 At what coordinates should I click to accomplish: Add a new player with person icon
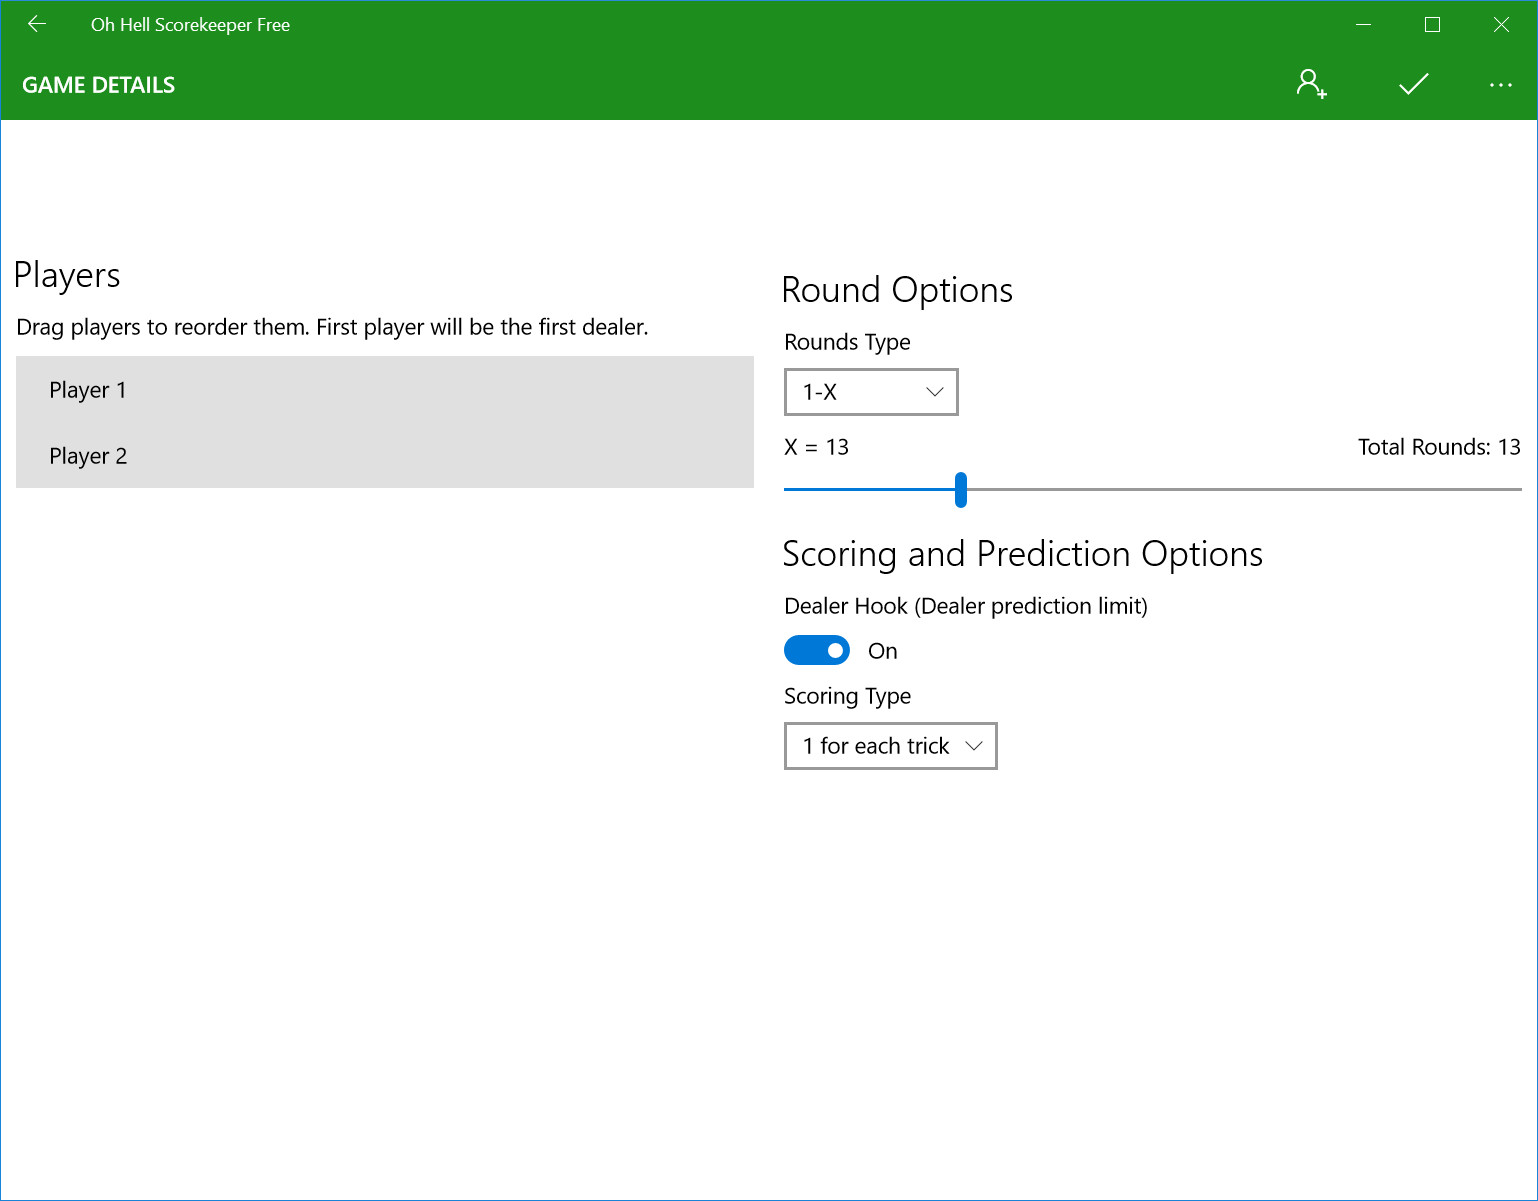[1311, 84]
